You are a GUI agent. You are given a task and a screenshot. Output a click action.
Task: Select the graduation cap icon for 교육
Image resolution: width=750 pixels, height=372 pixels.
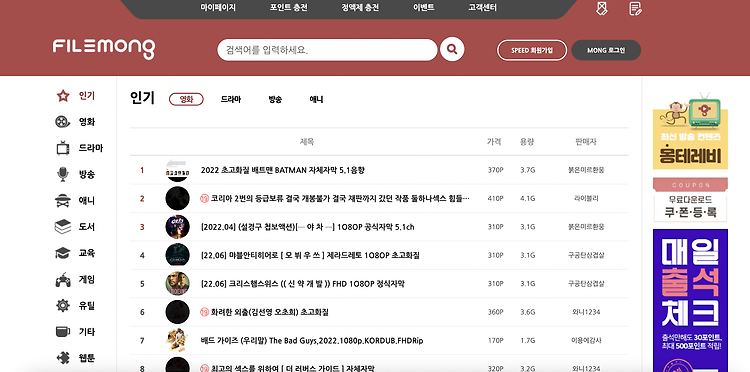click(63, 253)
